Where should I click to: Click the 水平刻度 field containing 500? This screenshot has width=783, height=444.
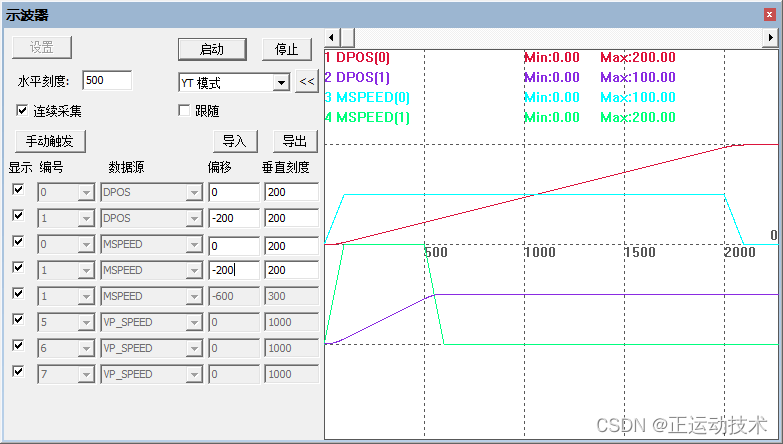click(107, 80)
